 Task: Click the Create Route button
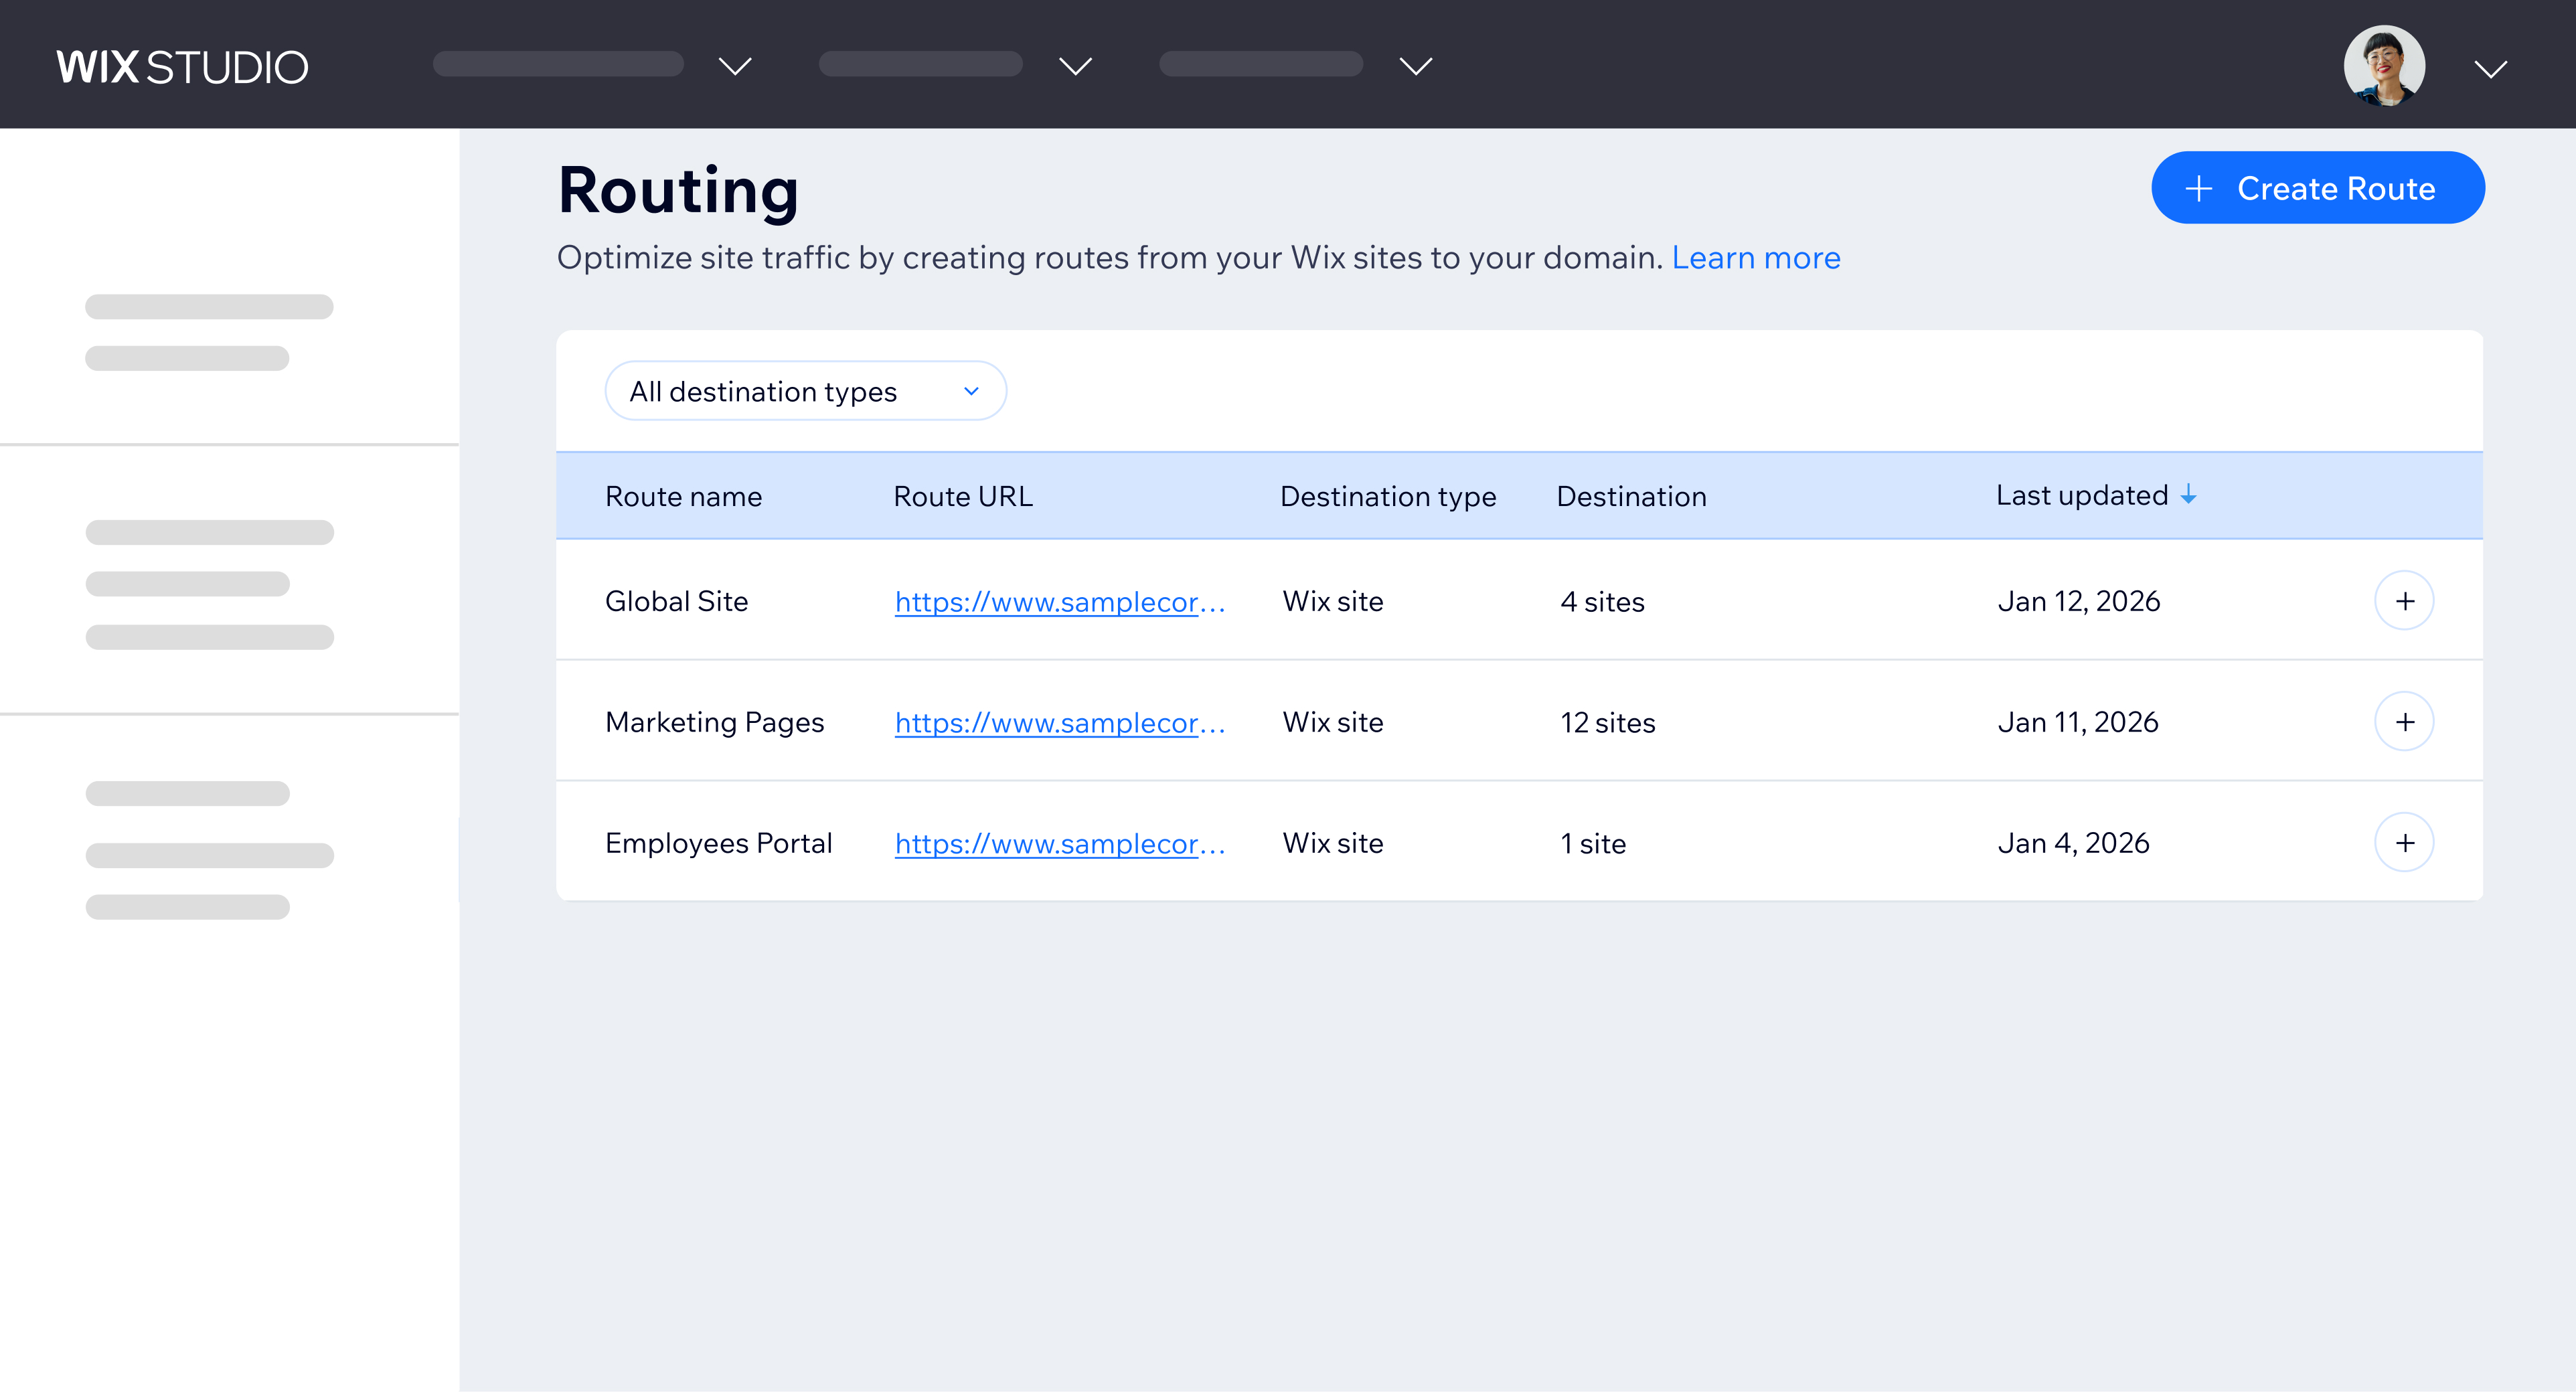[2317, 188]
